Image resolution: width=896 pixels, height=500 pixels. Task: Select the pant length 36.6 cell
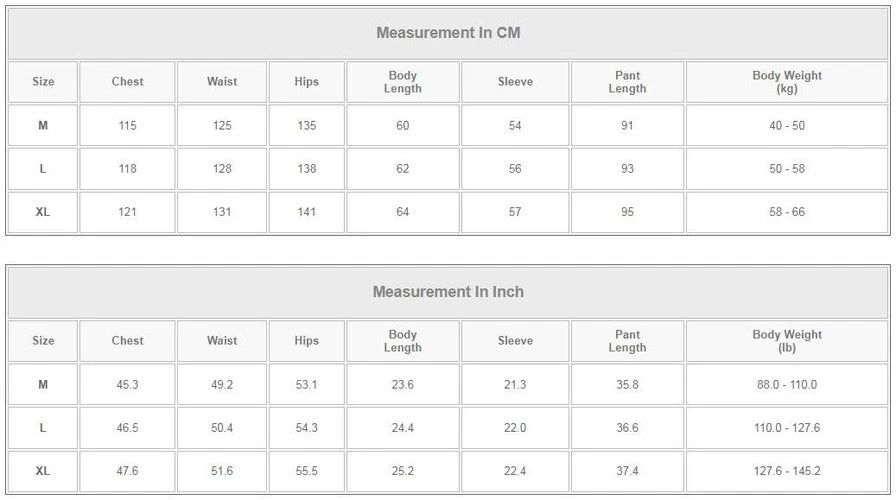pyautogui.click(x=627, y=428)
